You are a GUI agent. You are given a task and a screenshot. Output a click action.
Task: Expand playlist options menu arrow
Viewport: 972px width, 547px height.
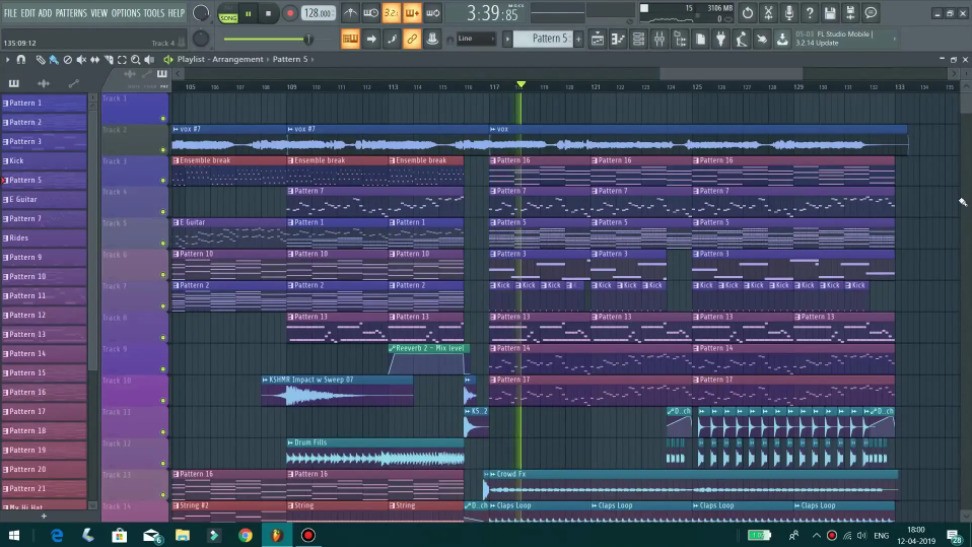click(x=6, y=60)
